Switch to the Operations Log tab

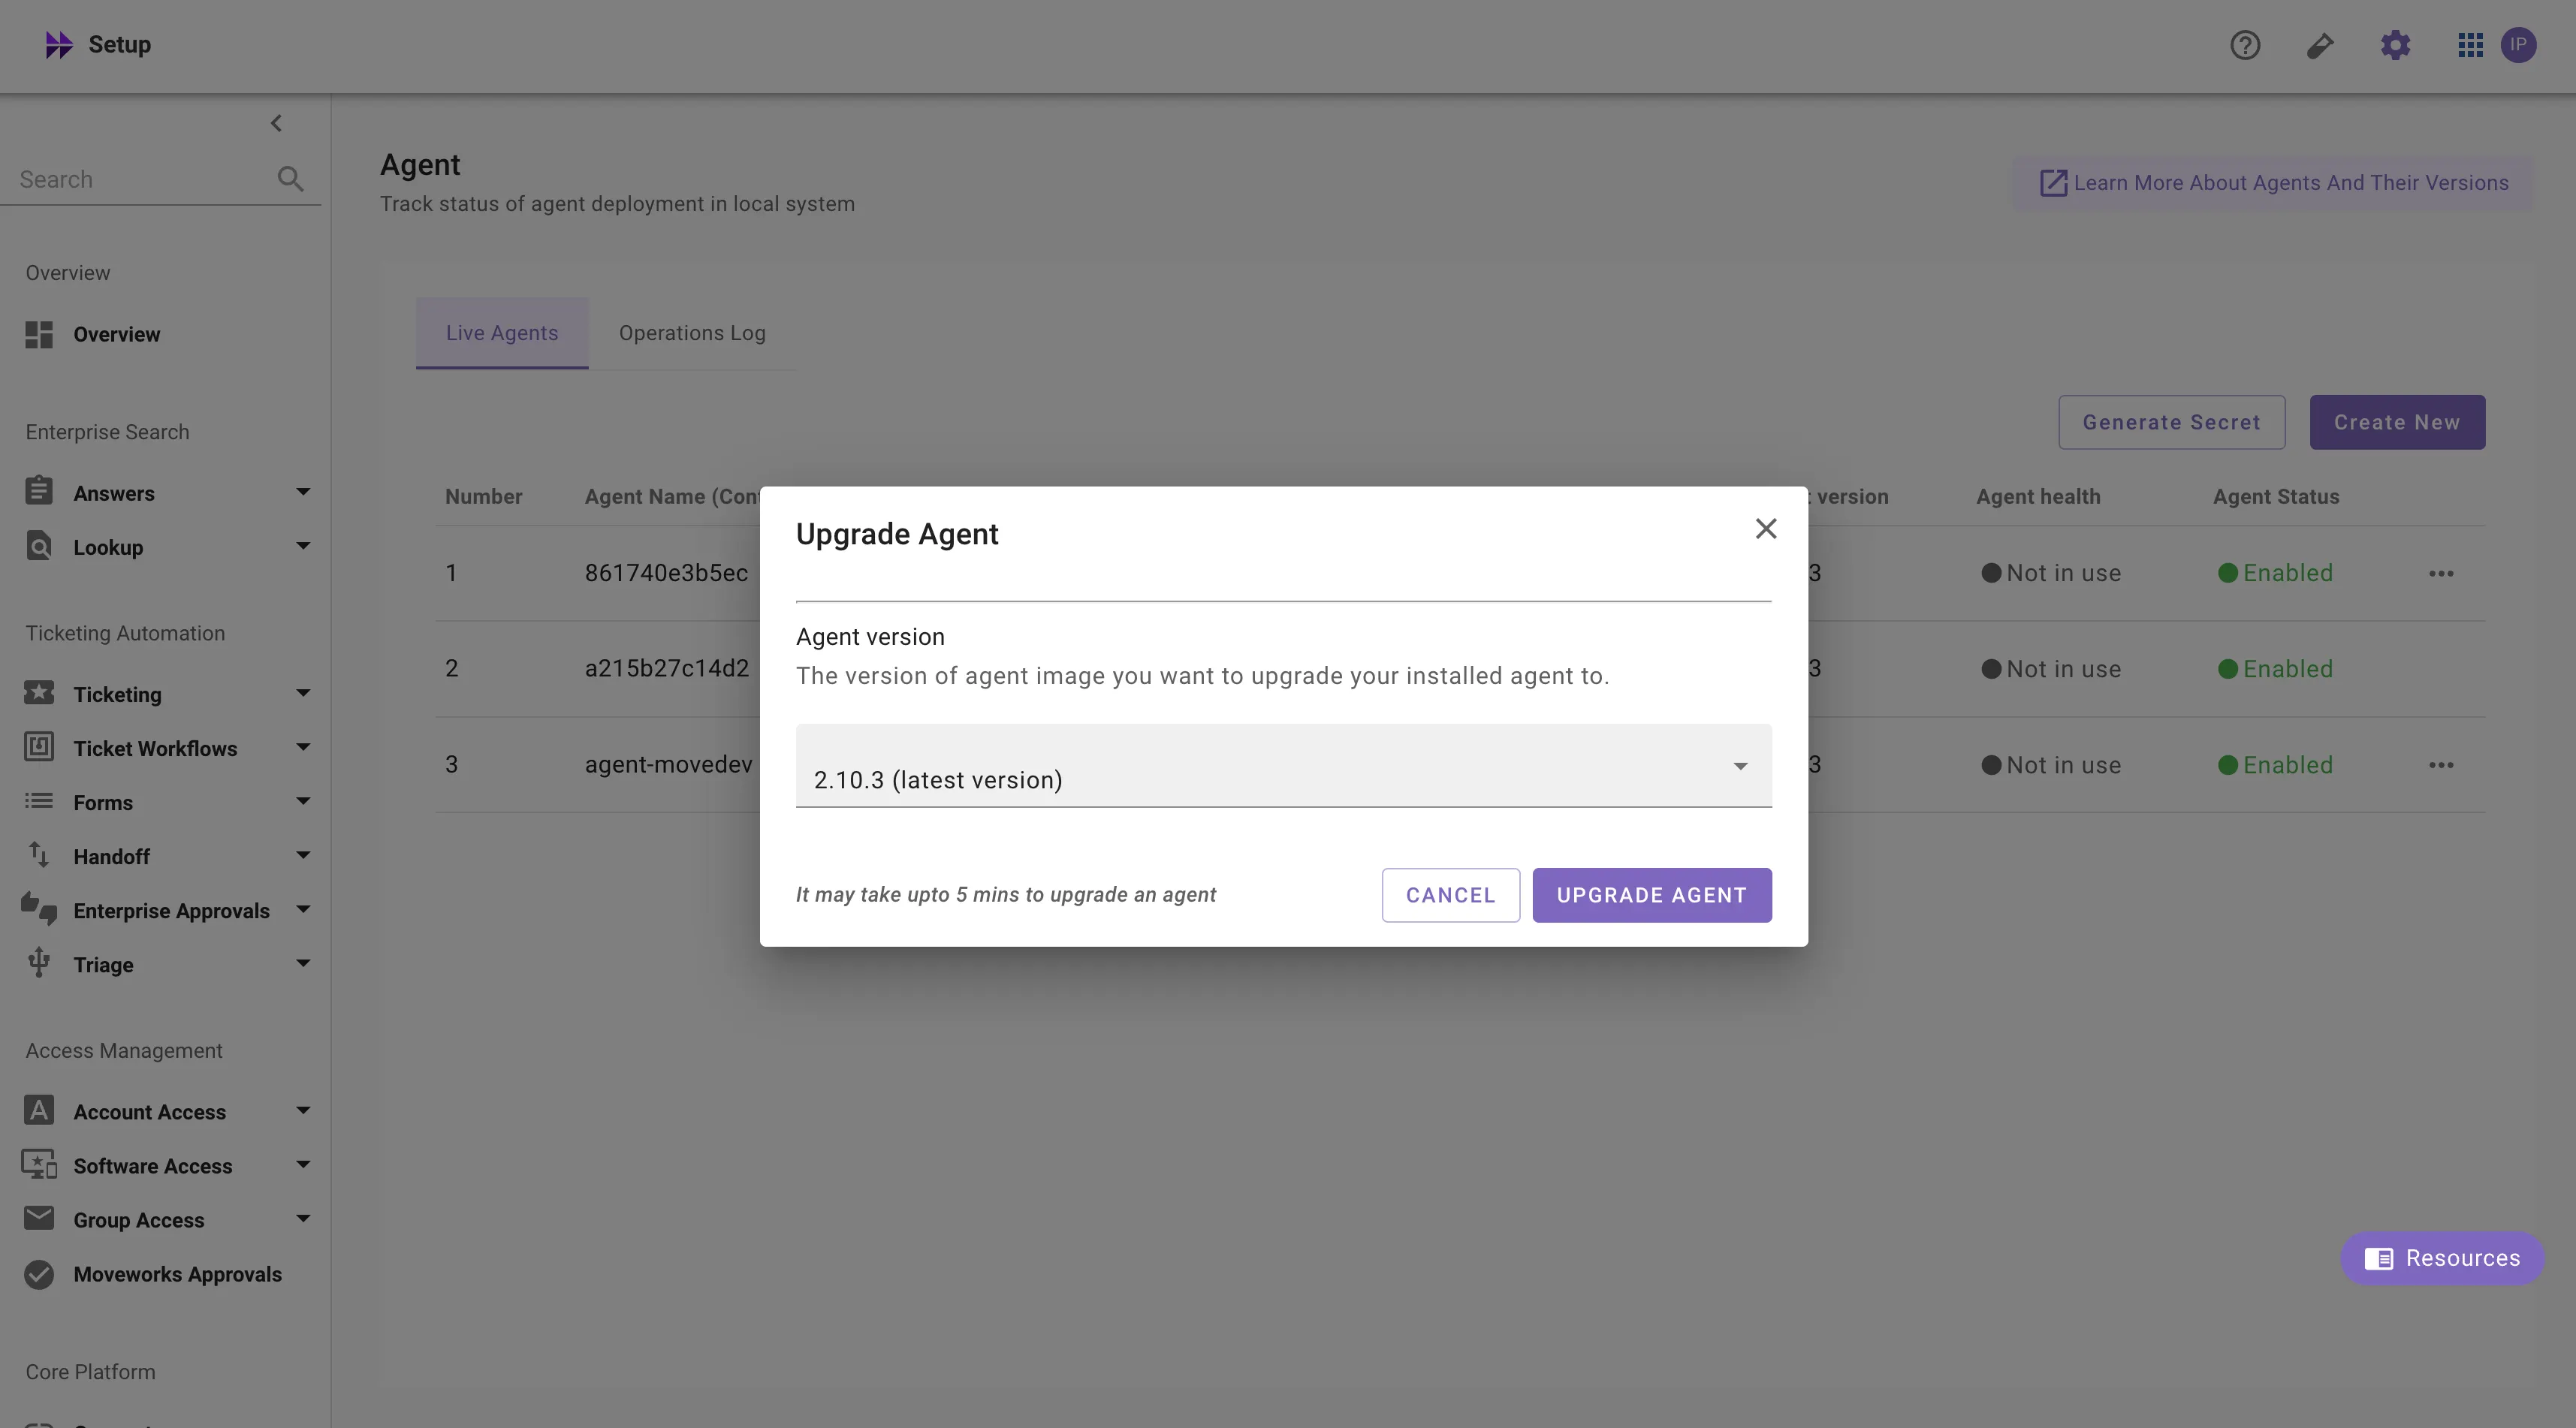point(692,333)
